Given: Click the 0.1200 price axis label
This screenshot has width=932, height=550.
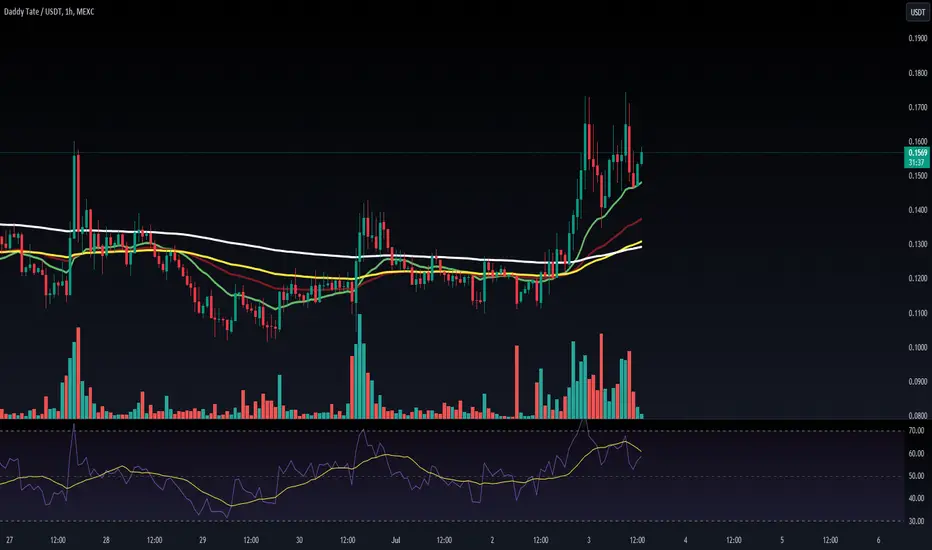Looking at the screenshot, I should (x=918, y=278).
